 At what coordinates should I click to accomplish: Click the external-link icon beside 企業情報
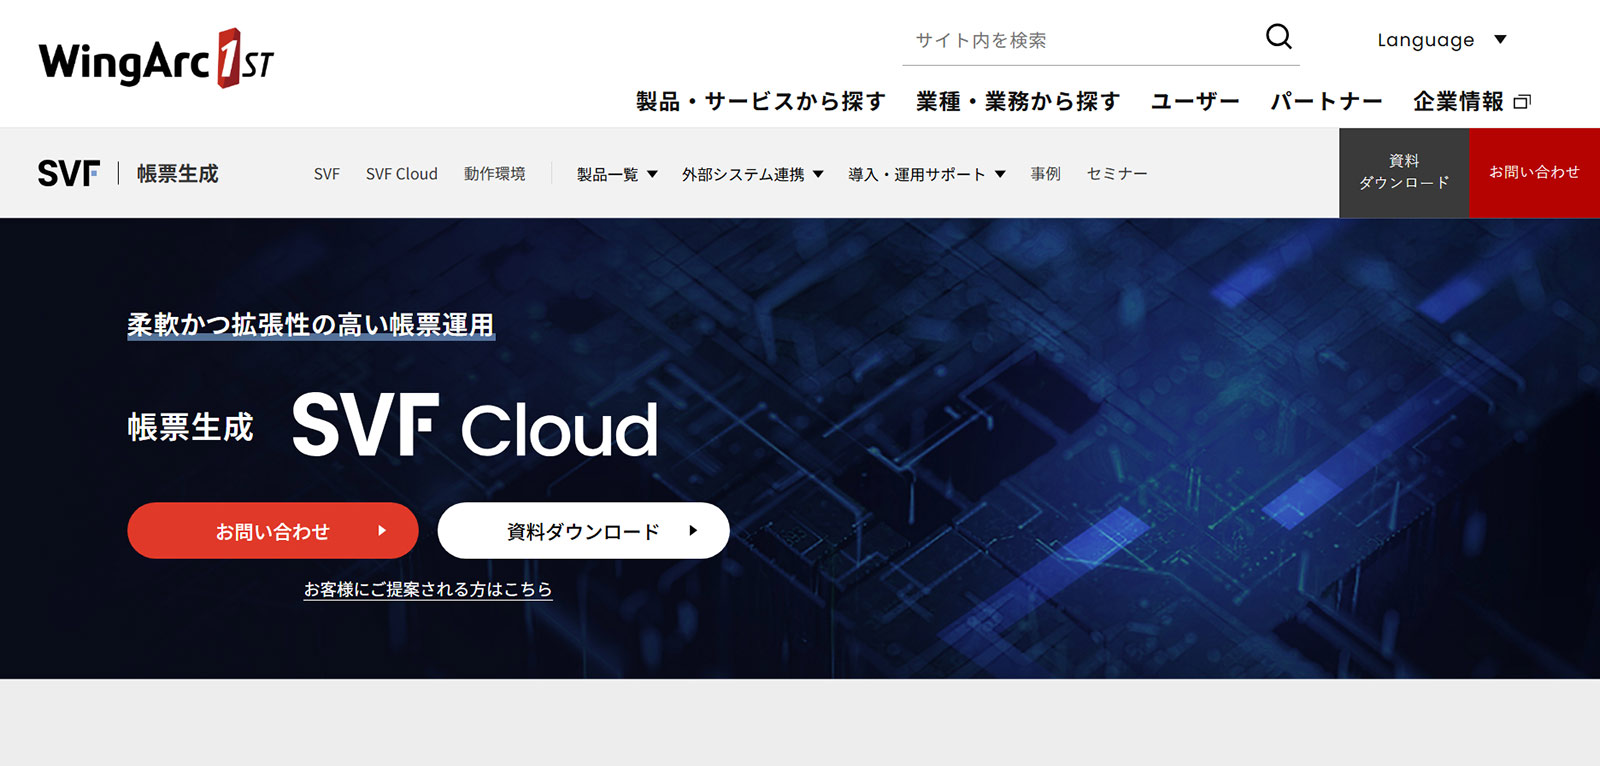tap(1522, 102)
